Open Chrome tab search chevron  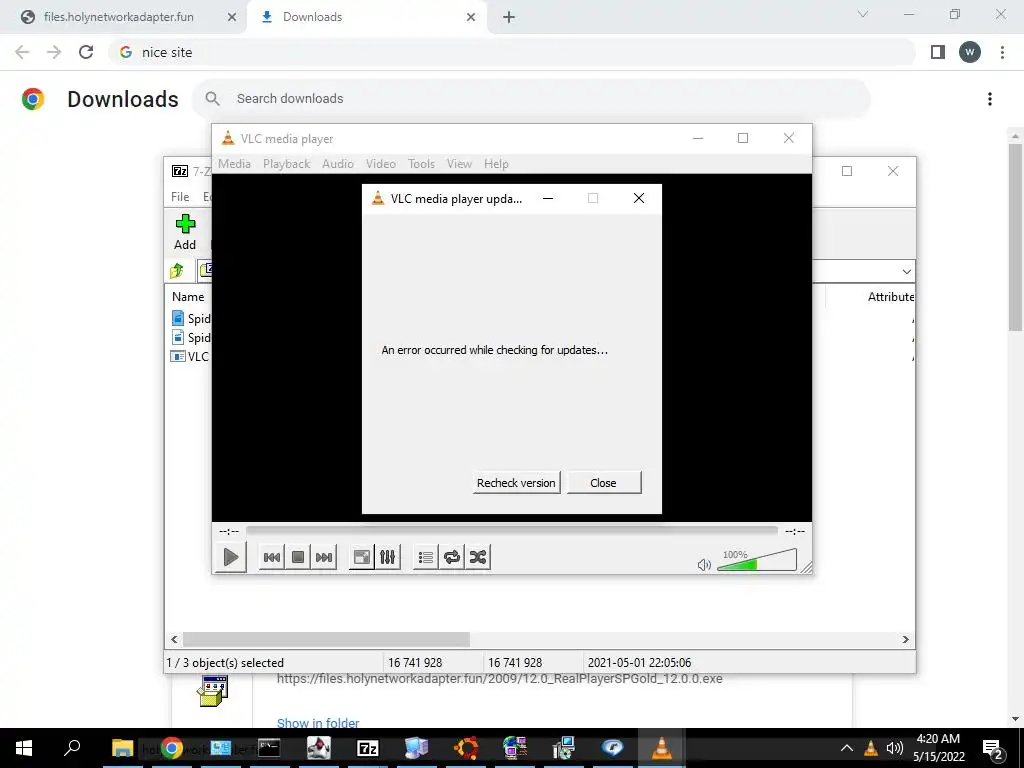[x=863, y=14]
